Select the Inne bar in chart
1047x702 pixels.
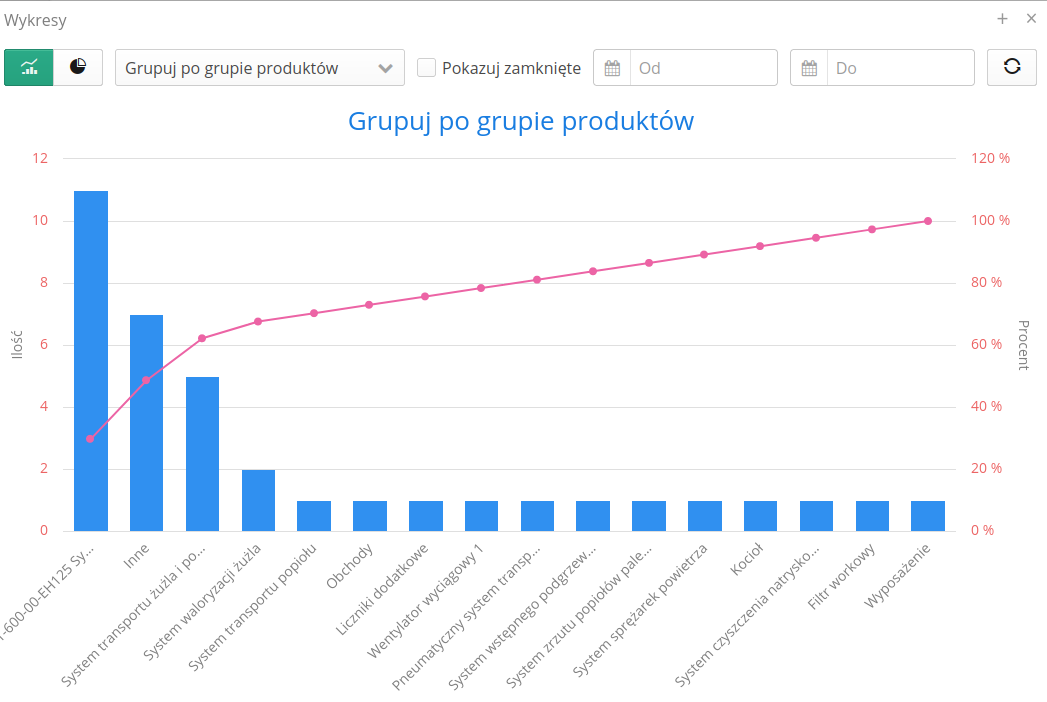click(146, 422)
